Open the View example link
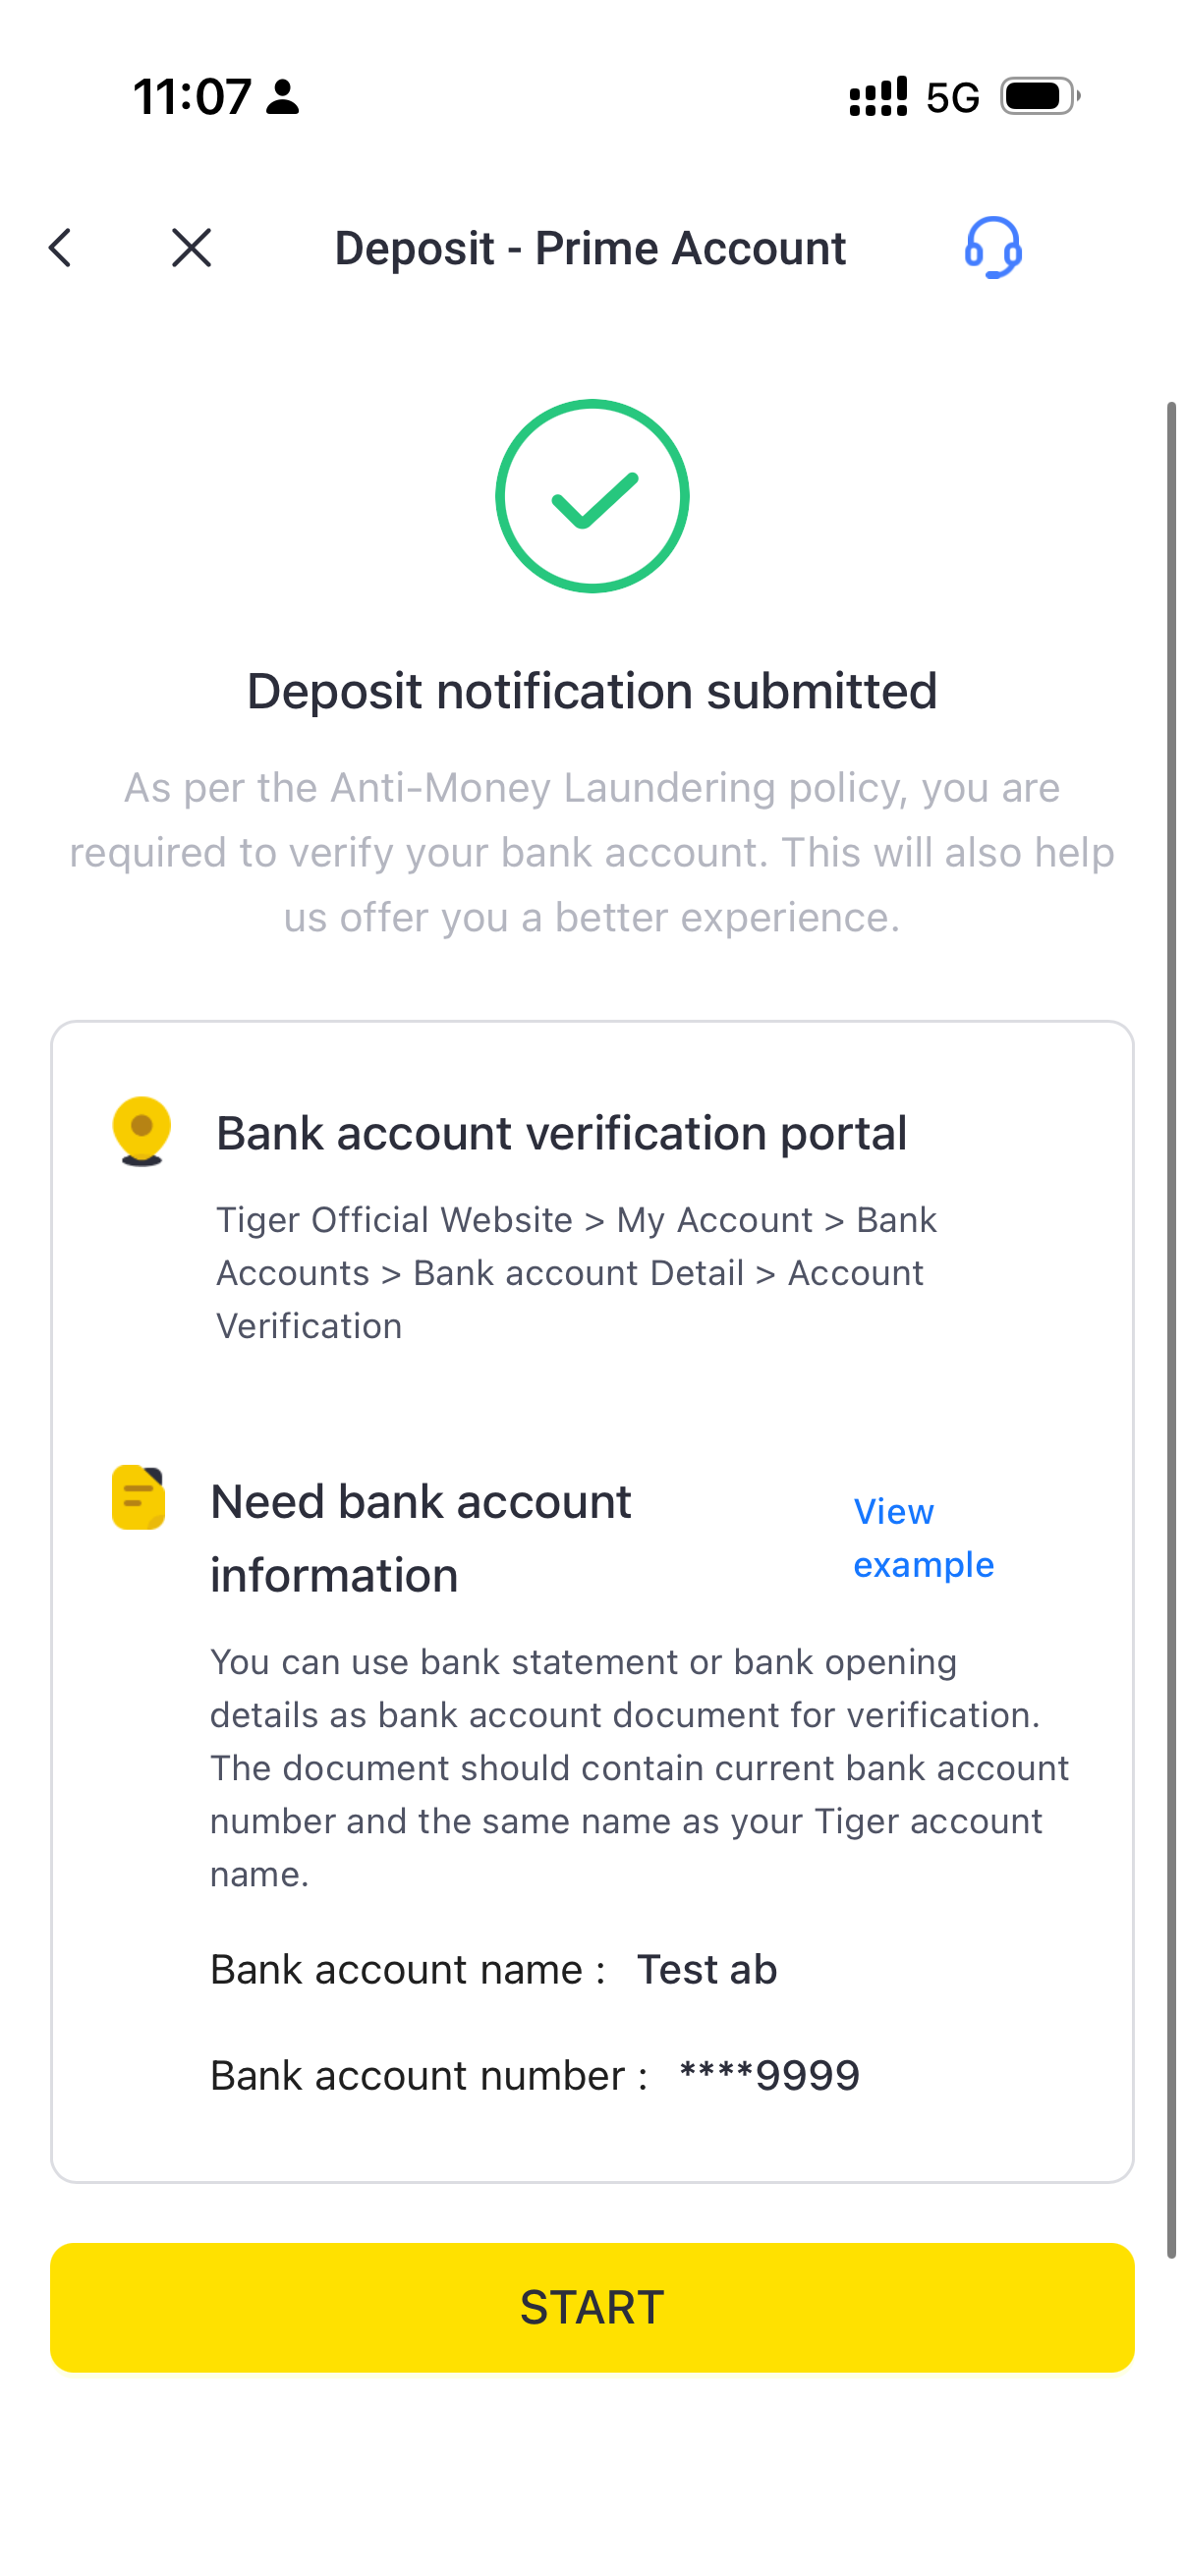 (x=922, y=1538)
